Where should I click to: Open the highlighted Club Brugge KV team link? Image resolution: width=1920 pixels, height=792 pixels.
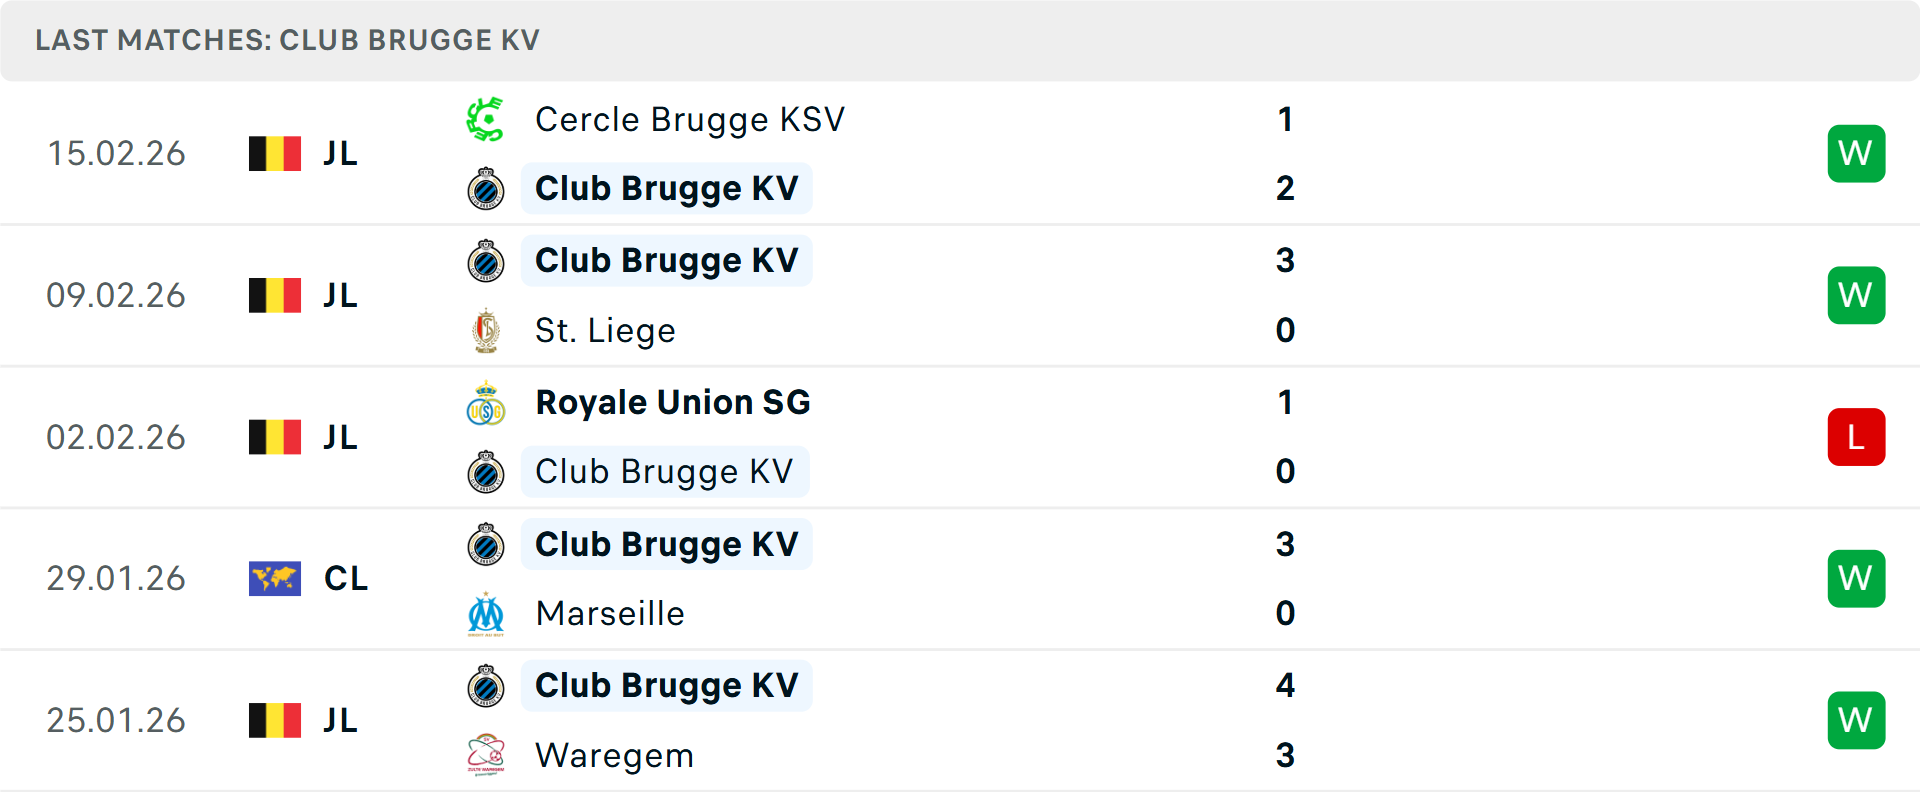[x=666, y=188]
